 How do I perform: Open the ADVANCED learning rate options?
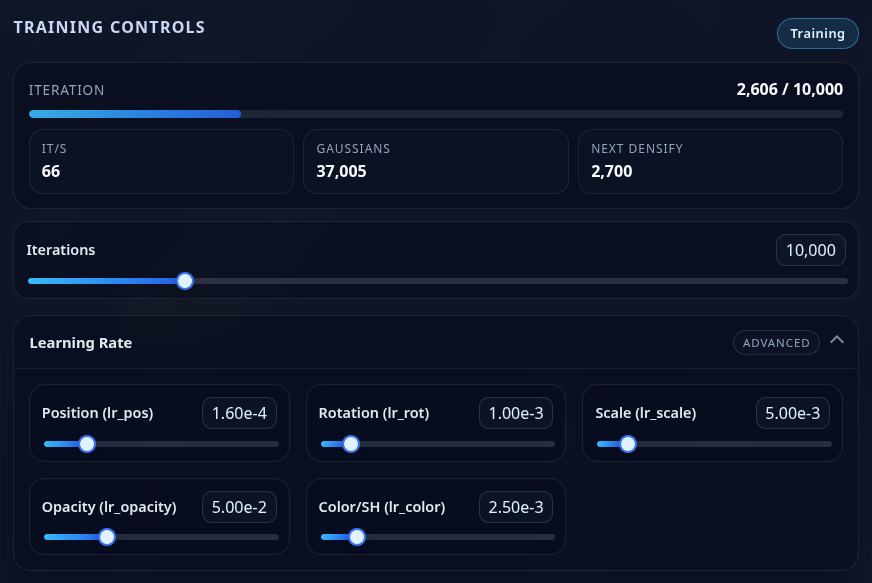click(776, 342)
